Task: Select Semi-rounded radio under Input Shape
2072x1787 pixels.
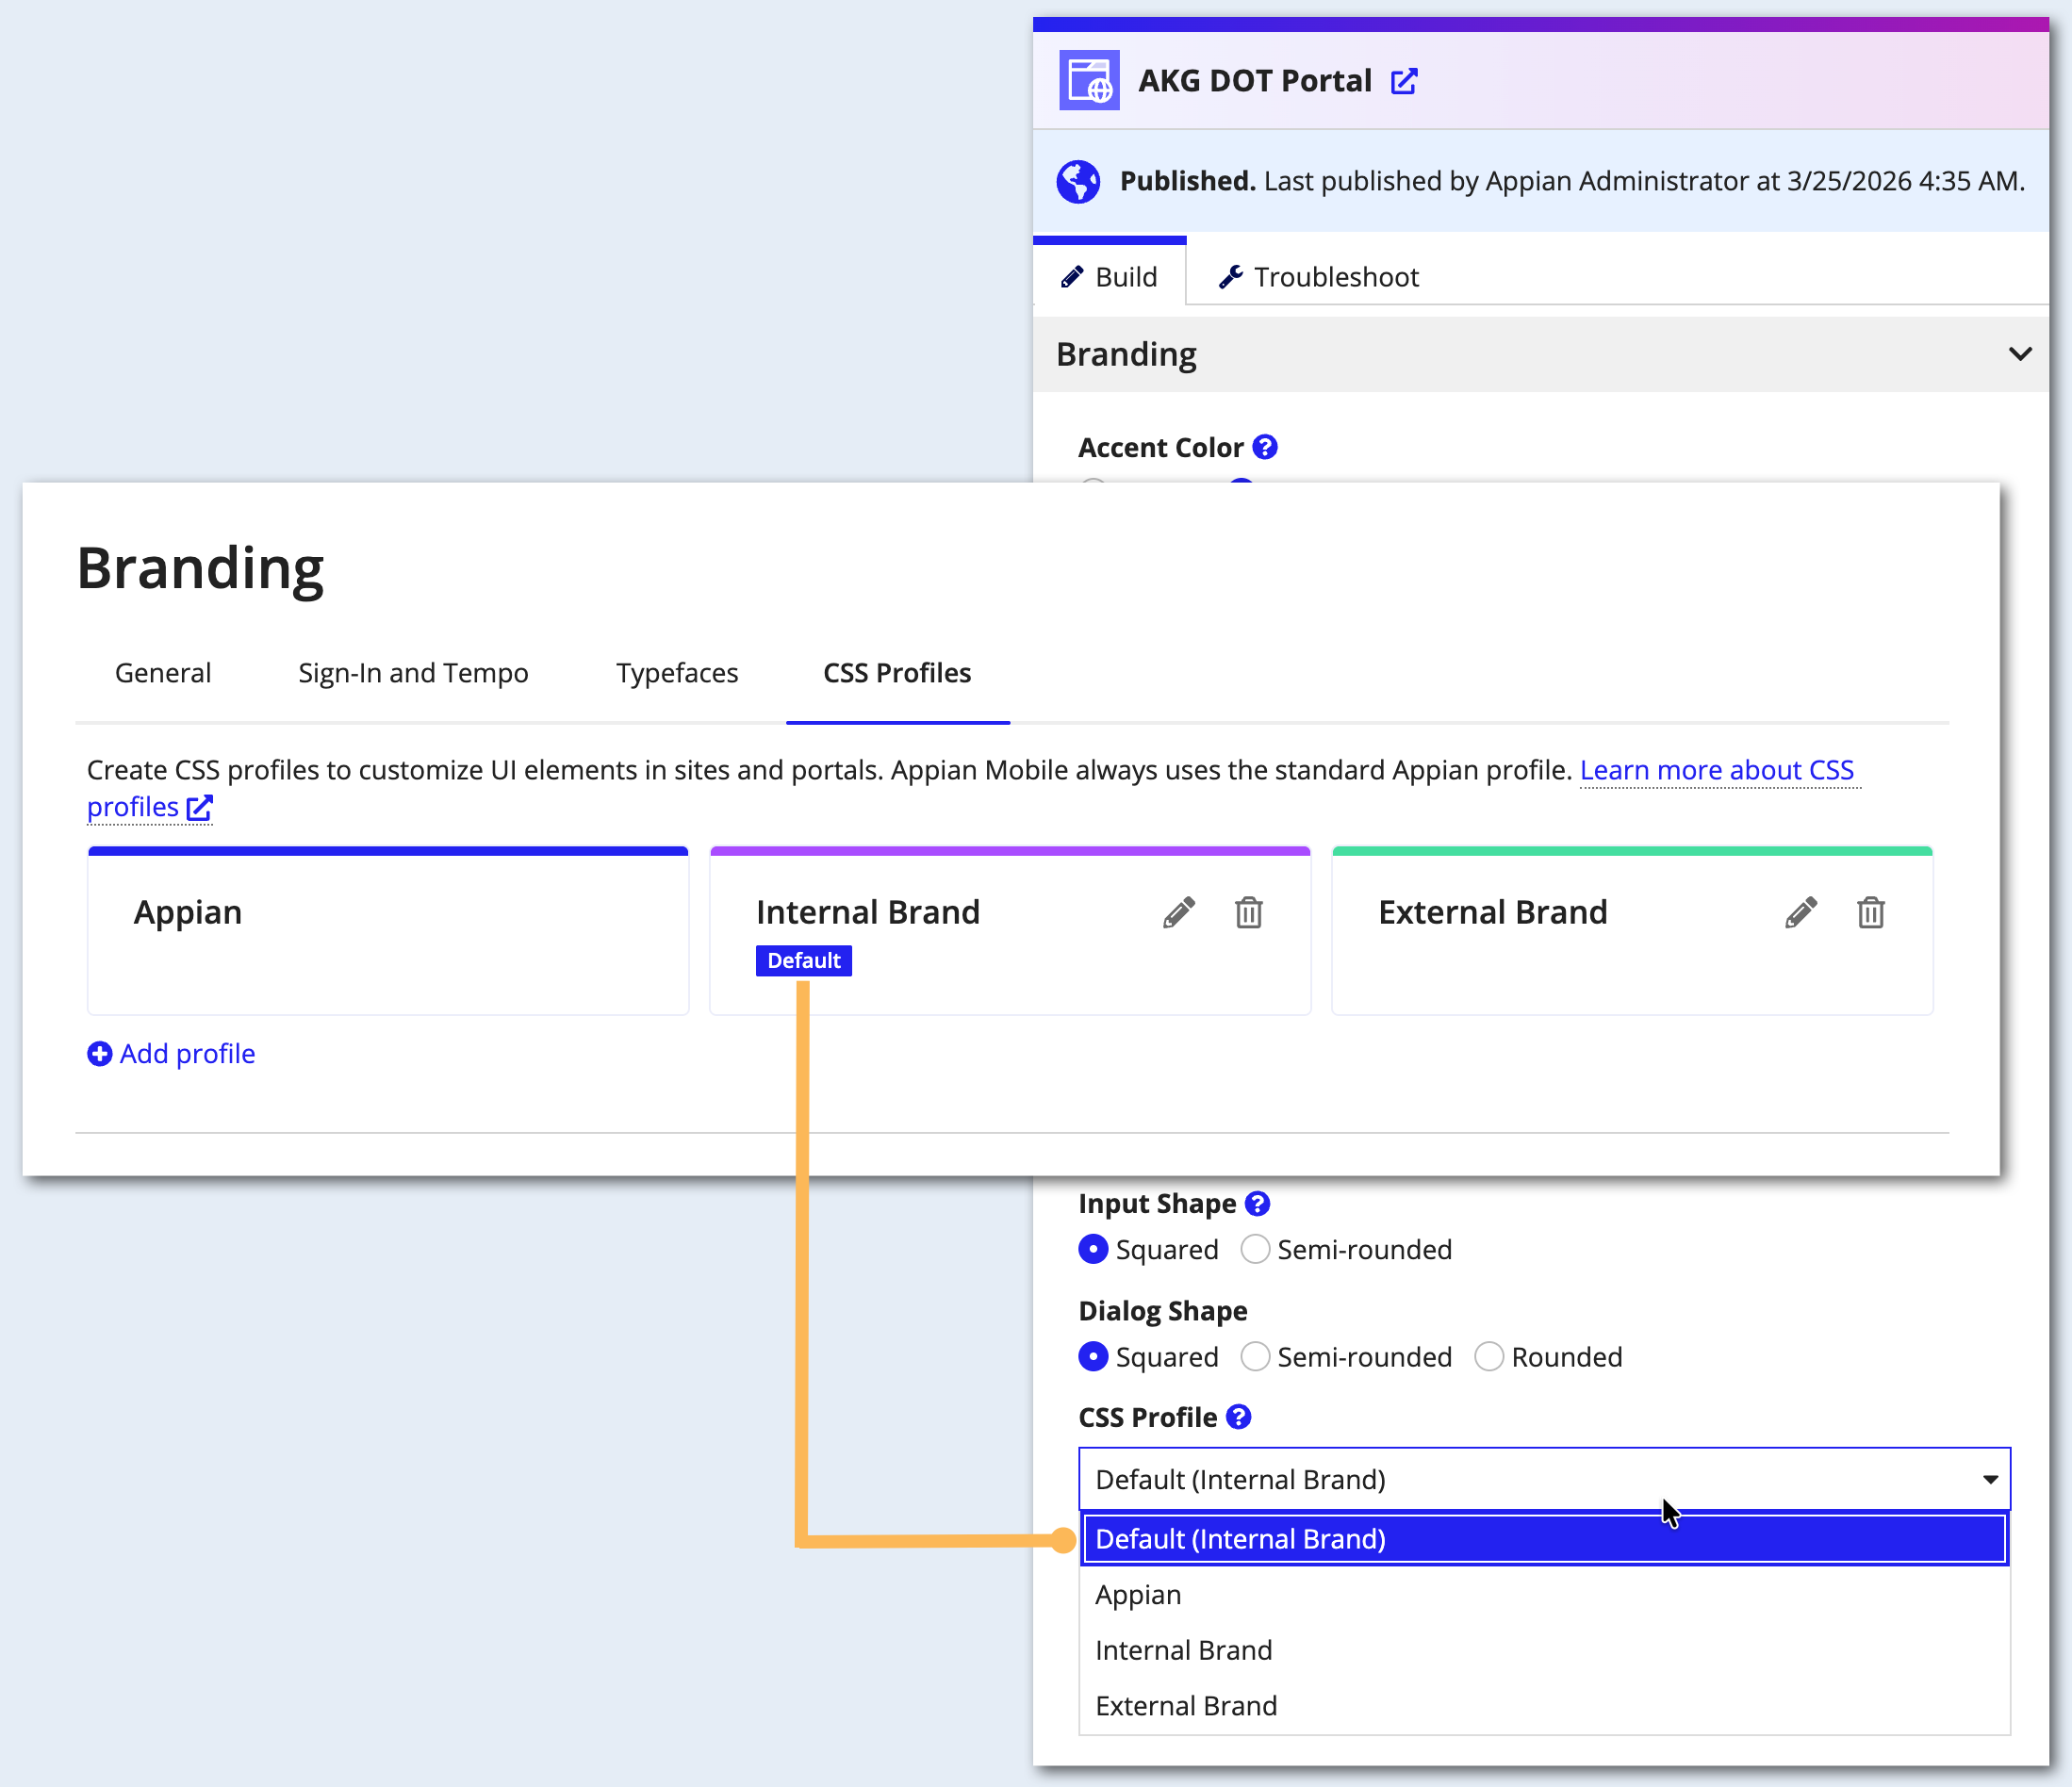Action: tap(1255, 1249)
